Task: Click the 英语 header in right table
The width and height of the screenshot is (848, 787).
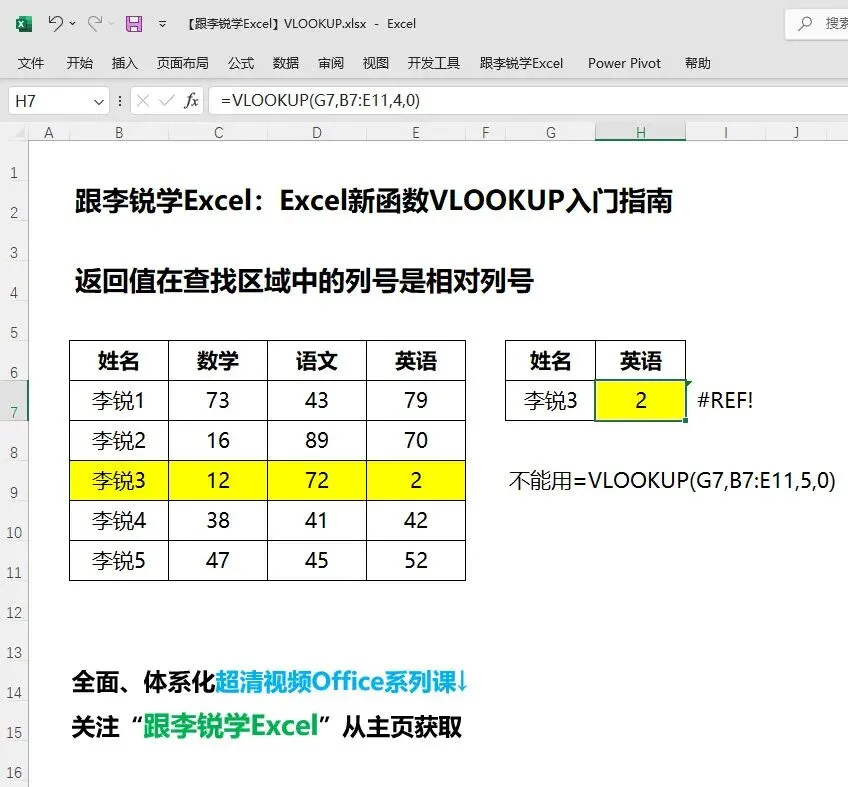Action: click(640, 361)
